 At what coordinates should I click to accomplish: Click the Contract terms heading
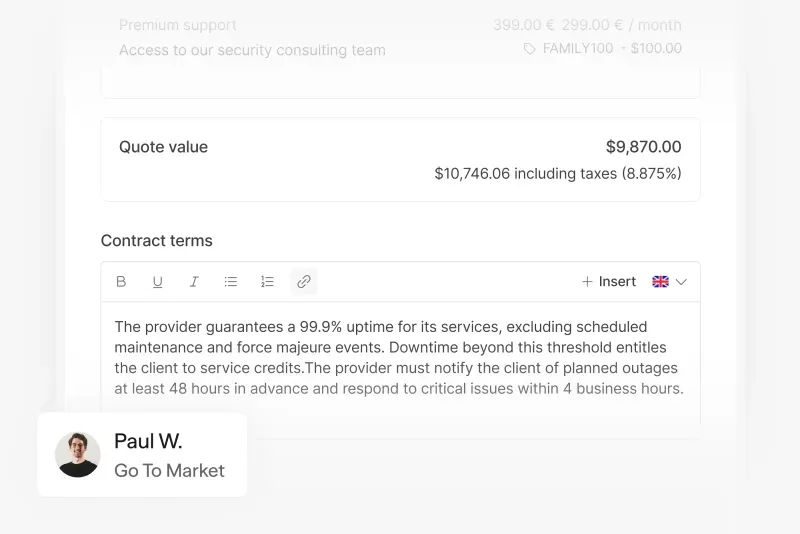(x=157, y=241)
